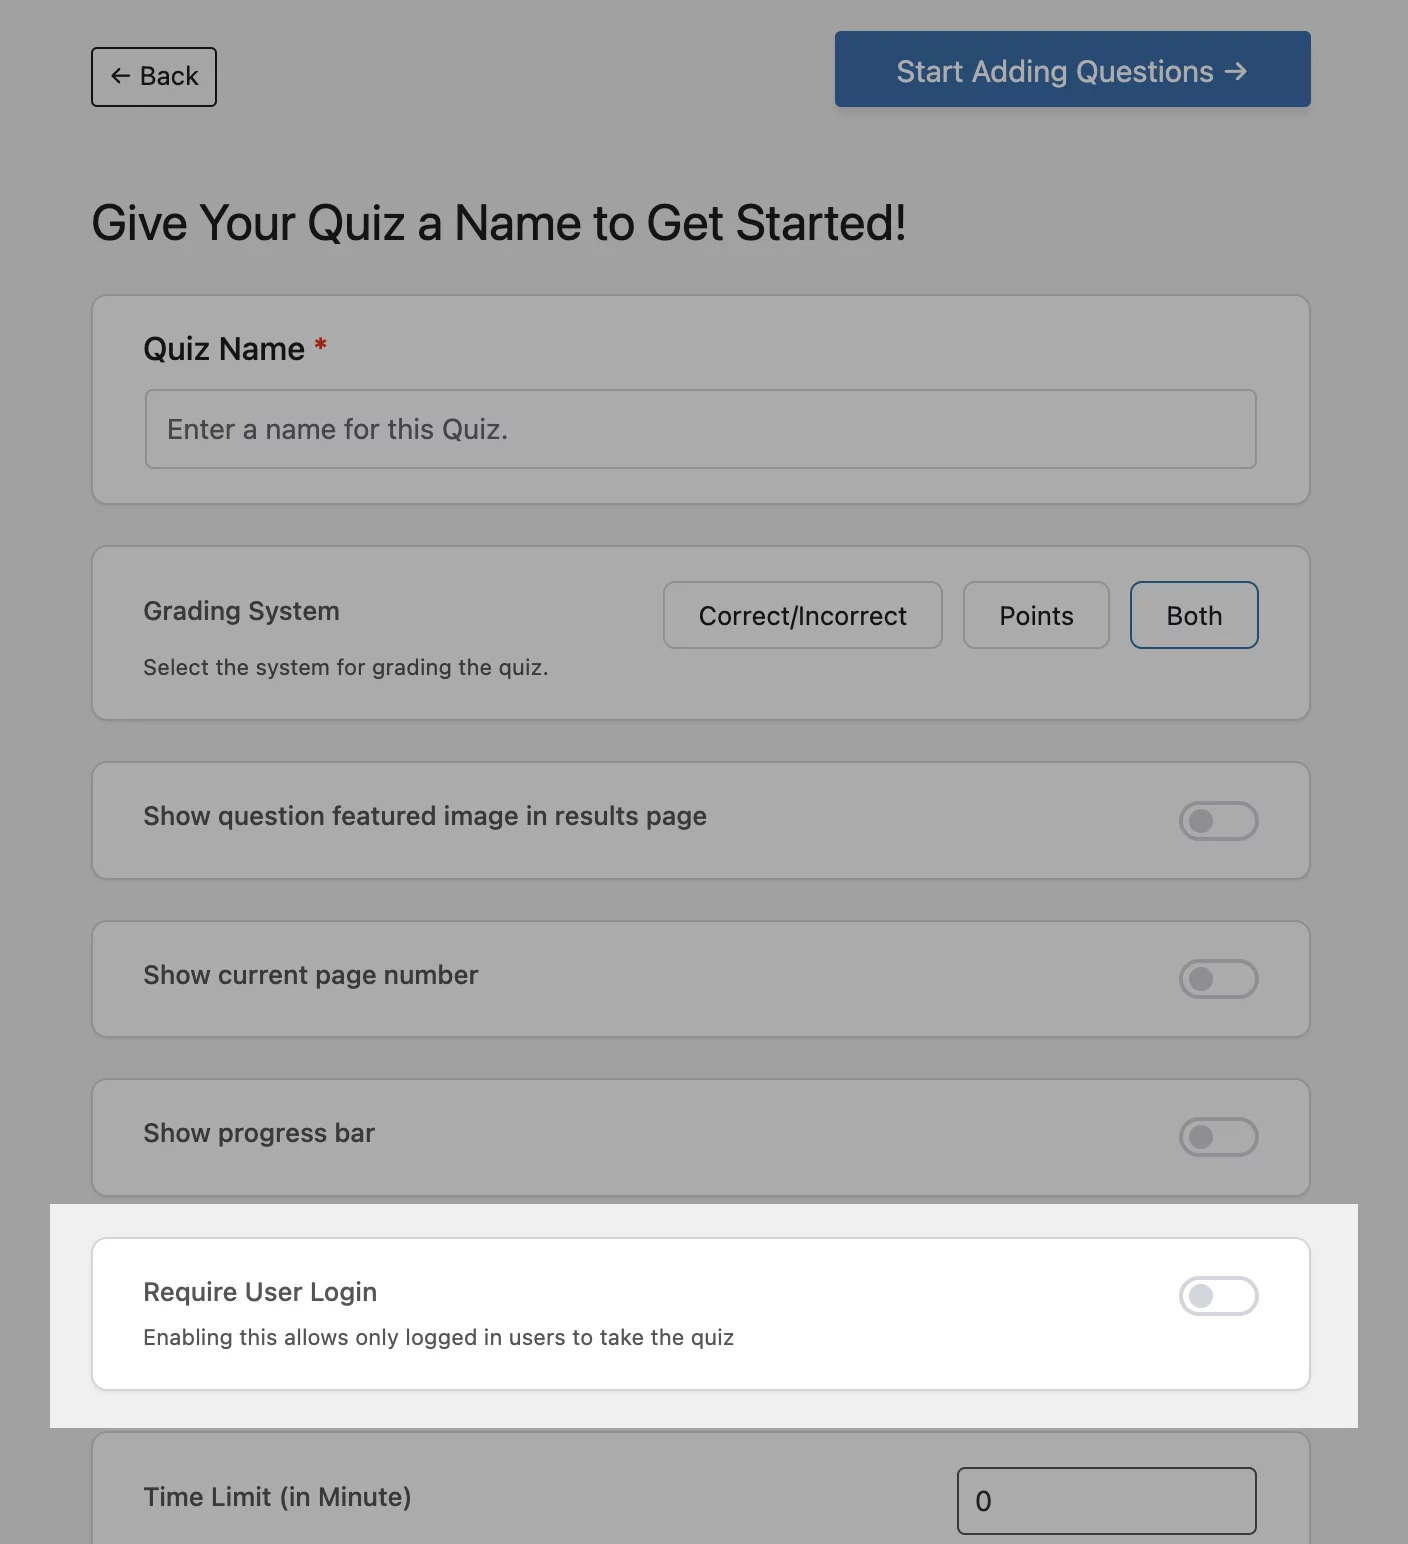The width and height of the screenshot is (1408, 1544).
Task: Select Correct/Incorrect grading system
Action: 802,616
